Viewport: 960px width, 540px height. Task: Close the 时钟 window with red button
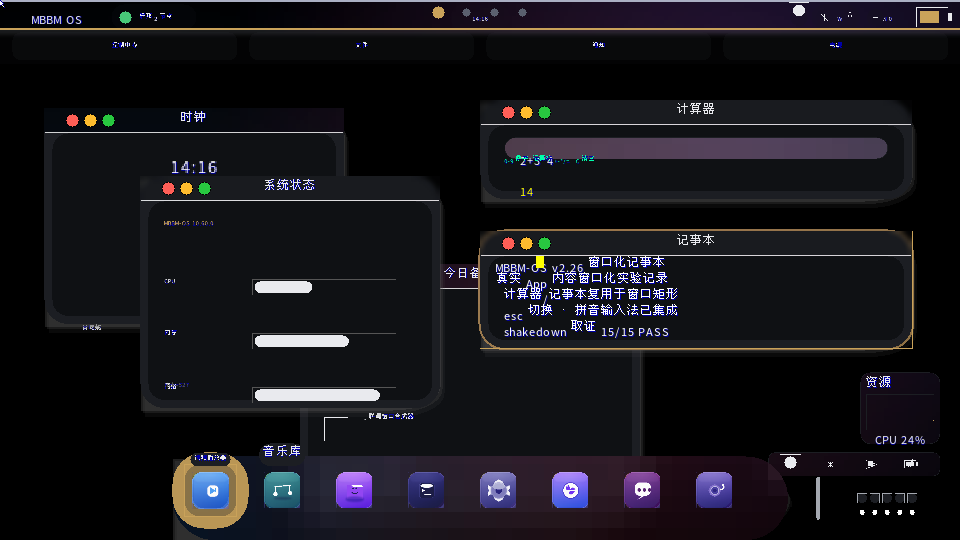pos(72,121)
